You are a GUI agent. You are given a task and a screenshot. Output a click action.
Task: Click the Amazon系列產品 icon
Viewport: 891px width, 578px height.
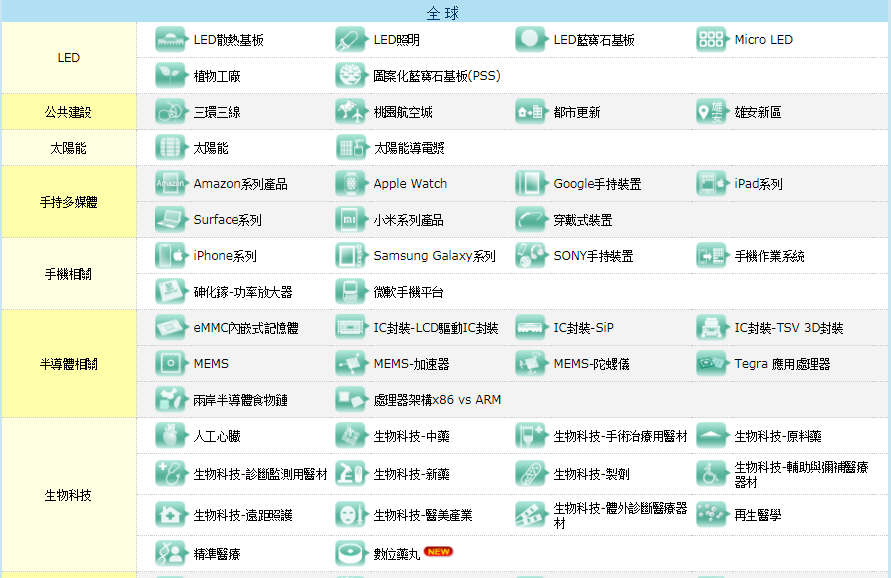pos(171,184)
